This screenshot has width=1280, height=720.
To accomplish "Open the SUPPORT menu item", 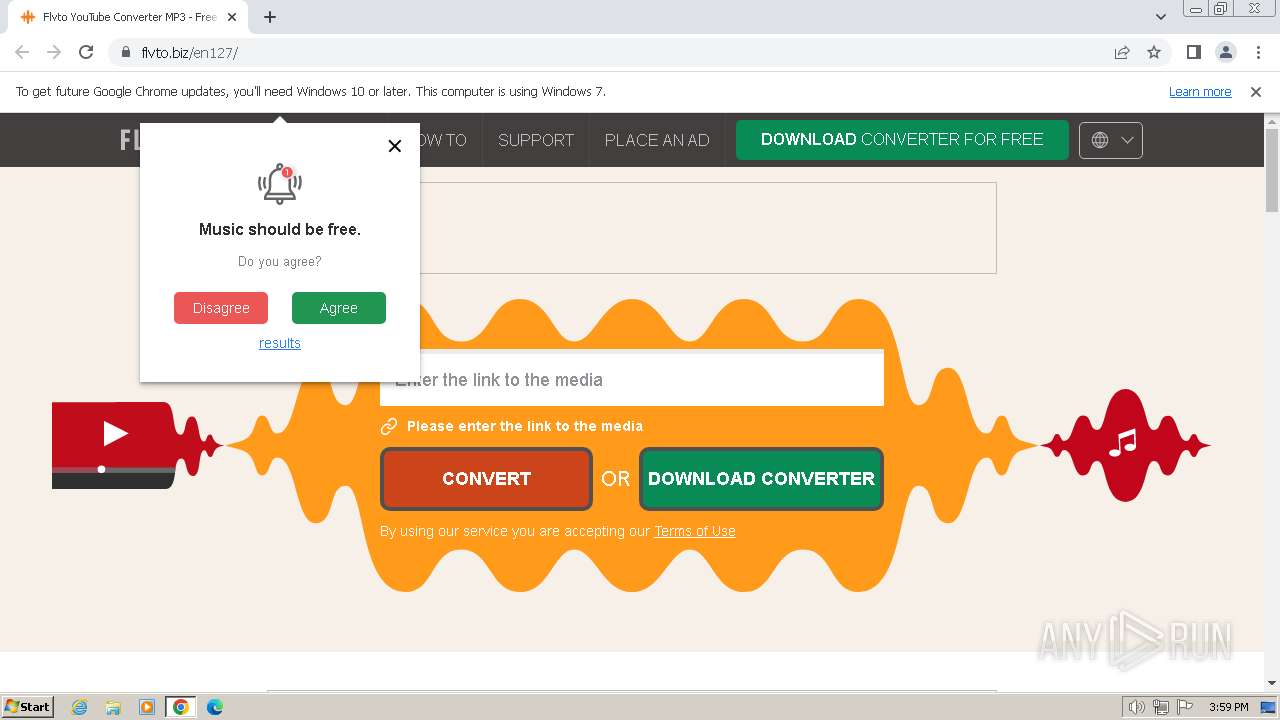I will (x=536, y=140).
